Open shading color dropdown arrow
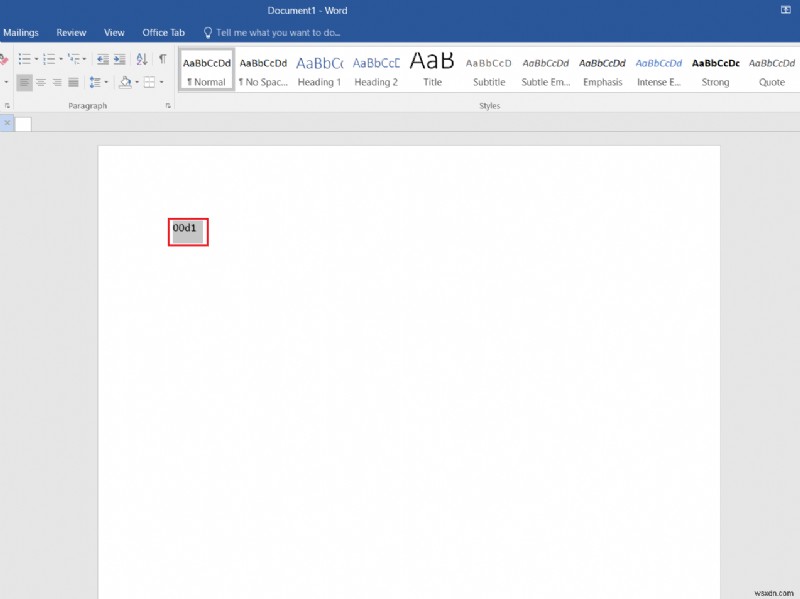The height and width of the screenshot is (599, 800). [x=137, y=82]
